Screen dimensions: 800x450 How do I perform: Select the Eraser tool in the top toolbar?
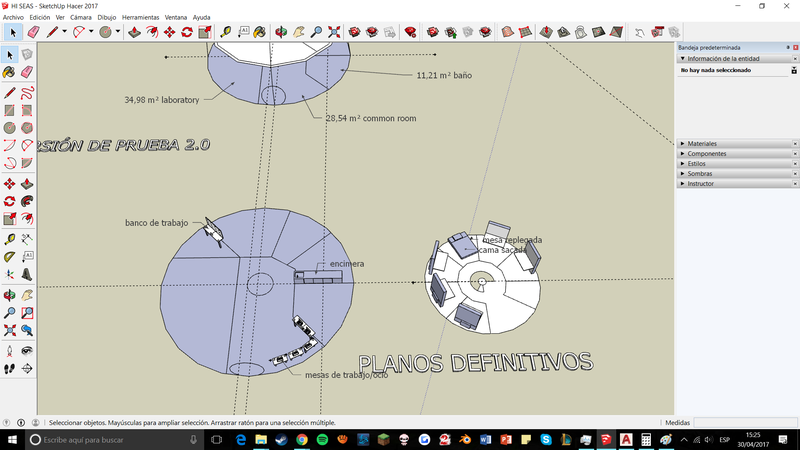[x=33, y=32]
